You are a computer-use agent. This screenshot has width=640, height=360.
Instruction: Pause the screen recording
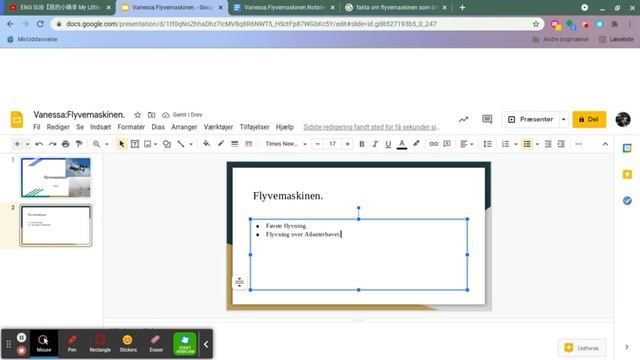22,338
